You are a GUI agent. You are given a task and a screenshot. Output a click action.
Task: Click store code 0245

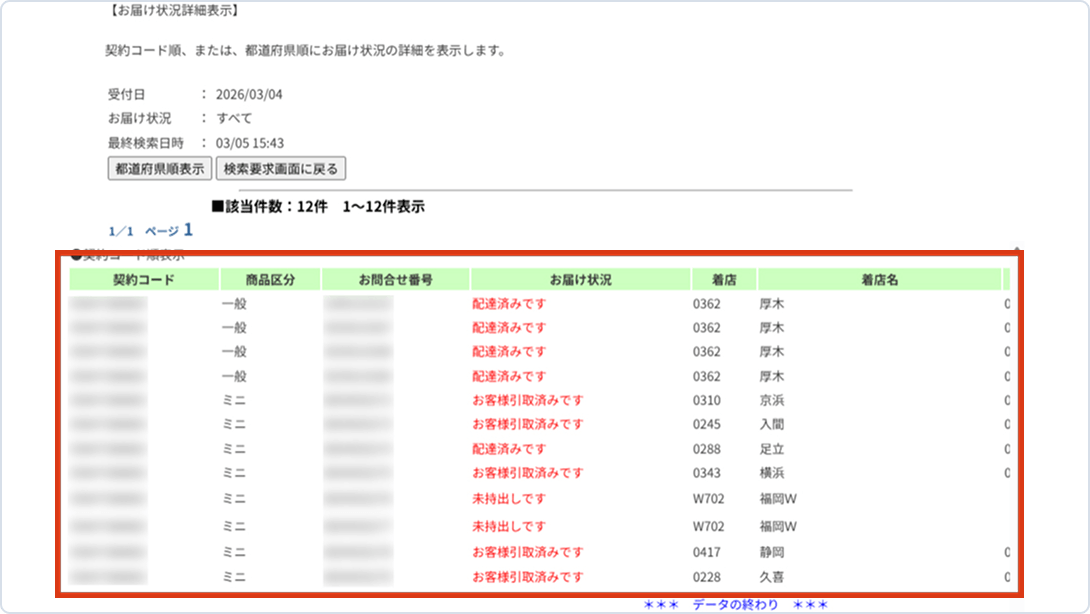(706, 424)
